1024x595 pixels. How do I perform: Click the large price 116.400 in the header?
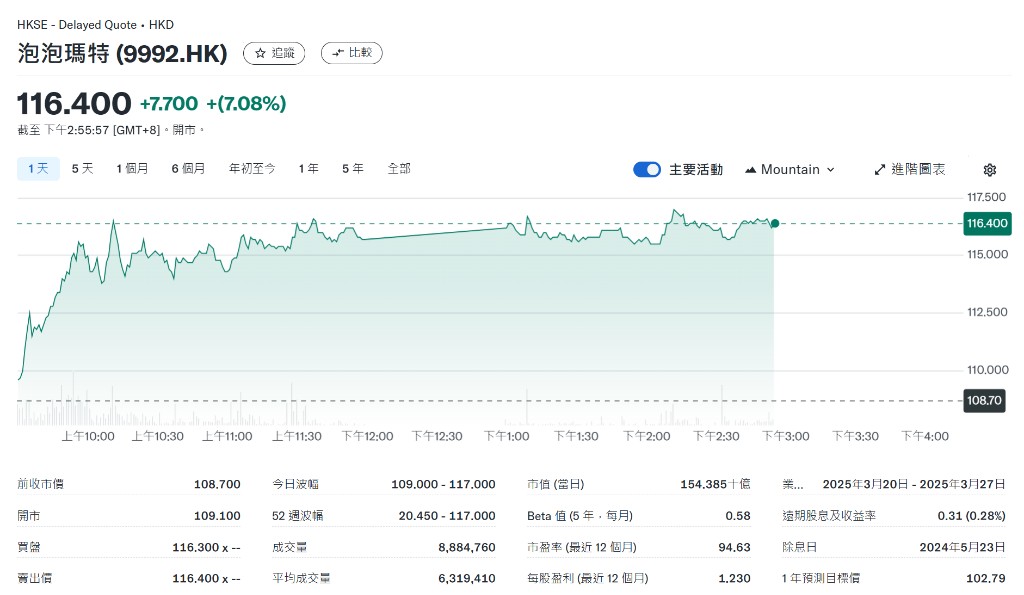click(74, 103)
